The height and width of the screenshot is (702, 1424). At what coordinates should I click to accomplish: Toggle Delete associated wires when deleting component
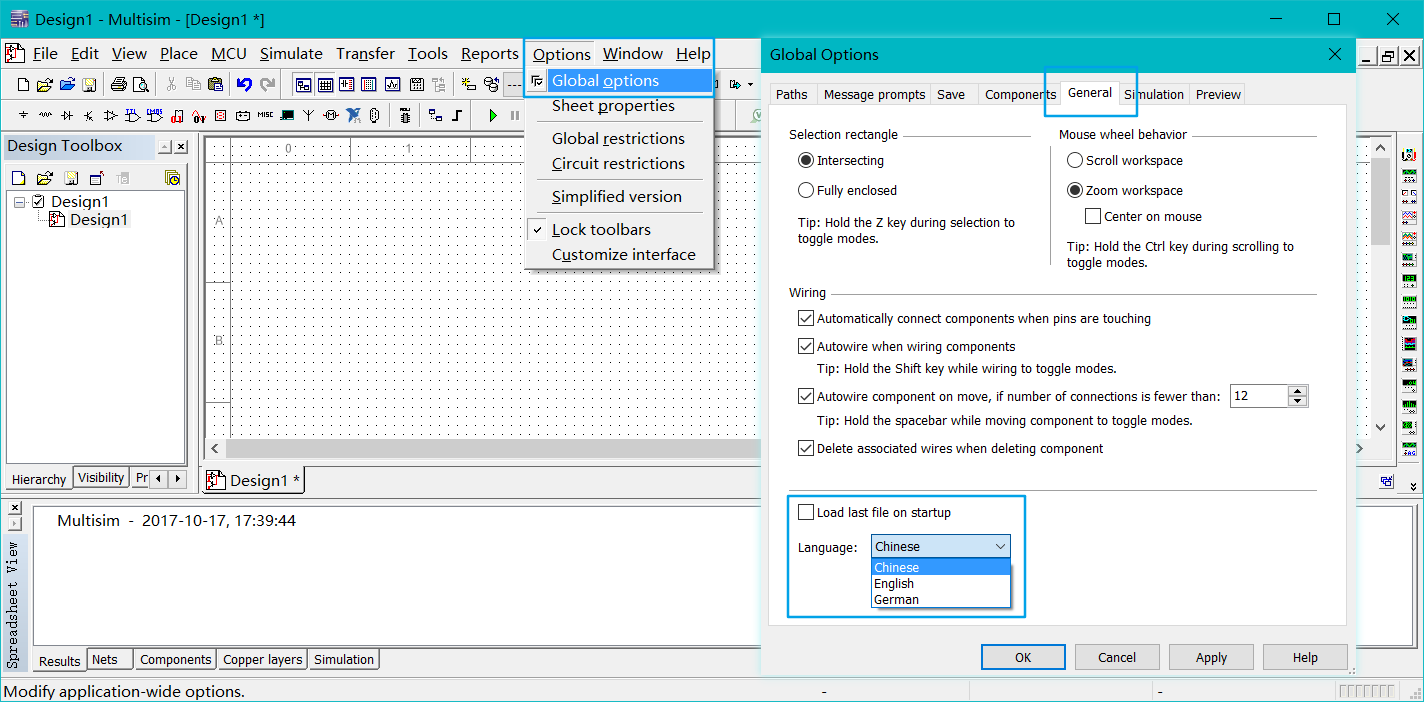(806, 448)
